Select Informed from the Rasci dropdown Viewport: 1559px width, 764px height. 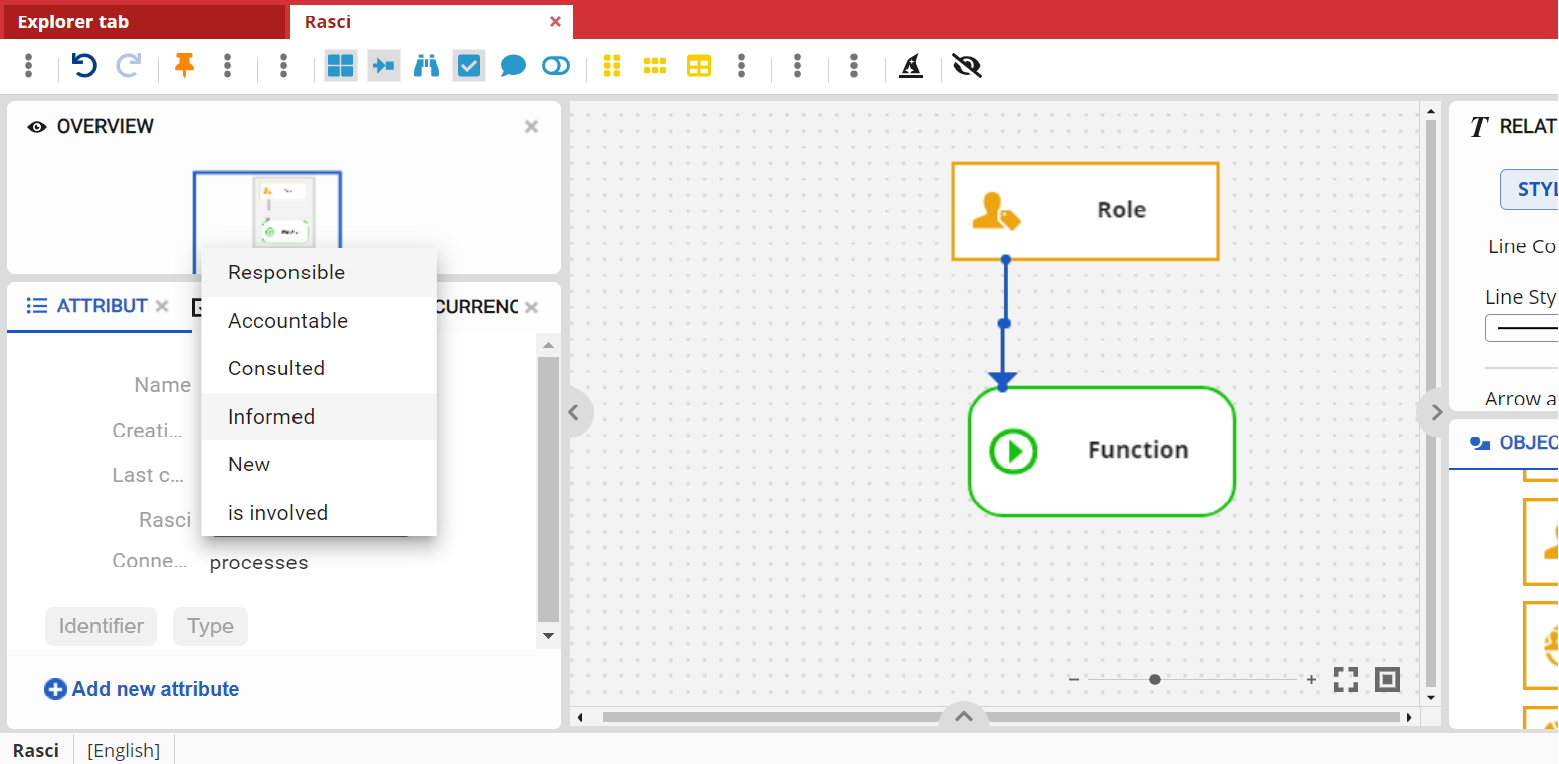(x=271, y=416)
